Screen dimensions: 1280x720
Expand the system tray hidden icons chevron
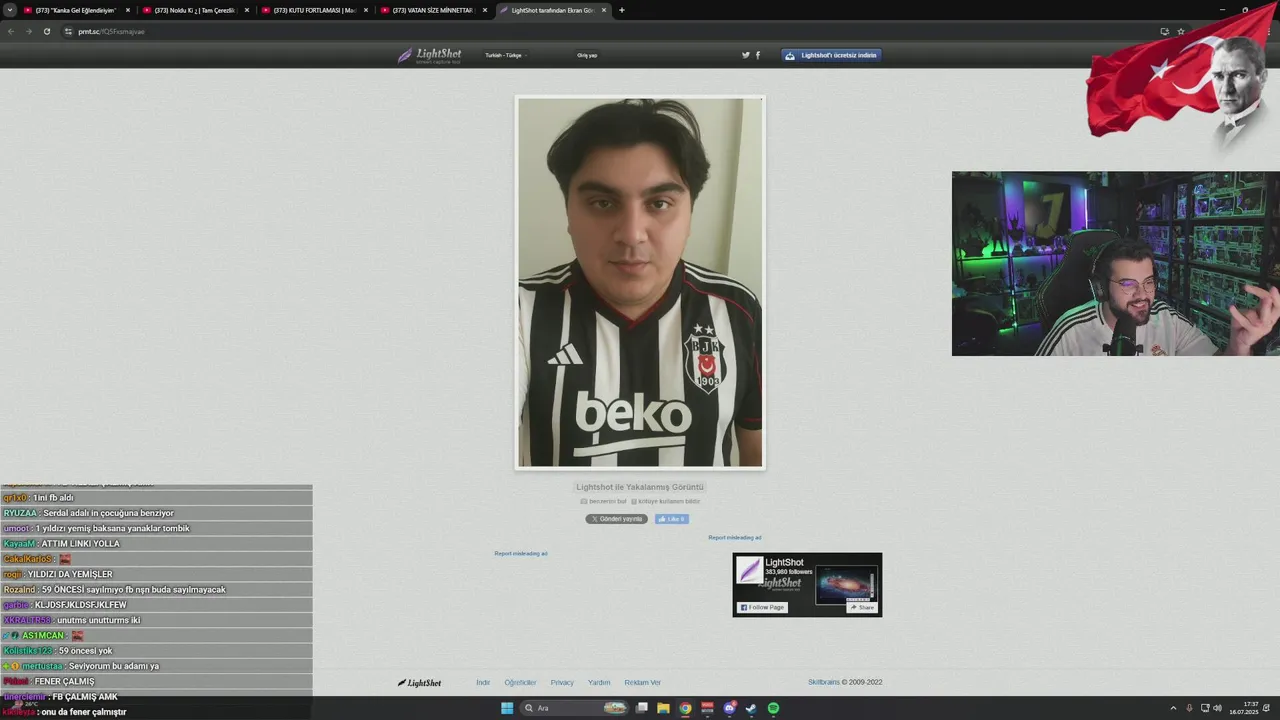[x=1173, y=708]
